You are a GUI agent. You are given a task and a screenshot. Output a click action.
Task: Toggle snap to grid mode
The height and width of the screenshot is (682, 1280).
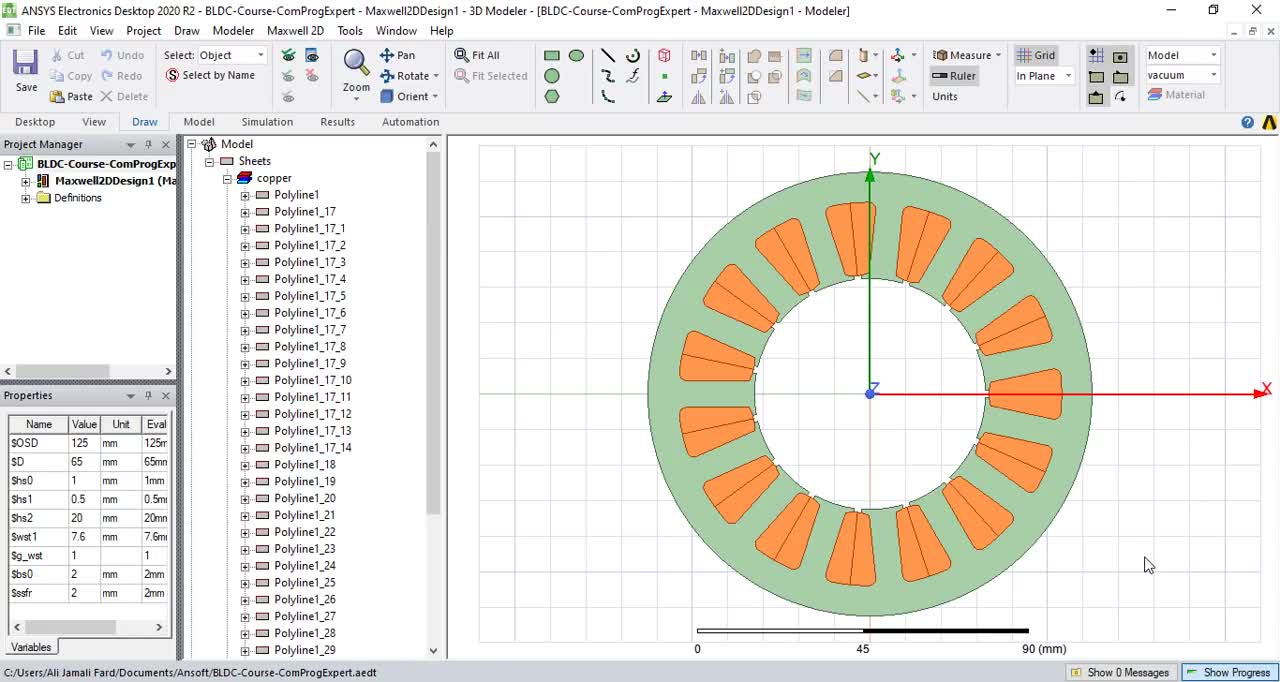point(1096,56)
